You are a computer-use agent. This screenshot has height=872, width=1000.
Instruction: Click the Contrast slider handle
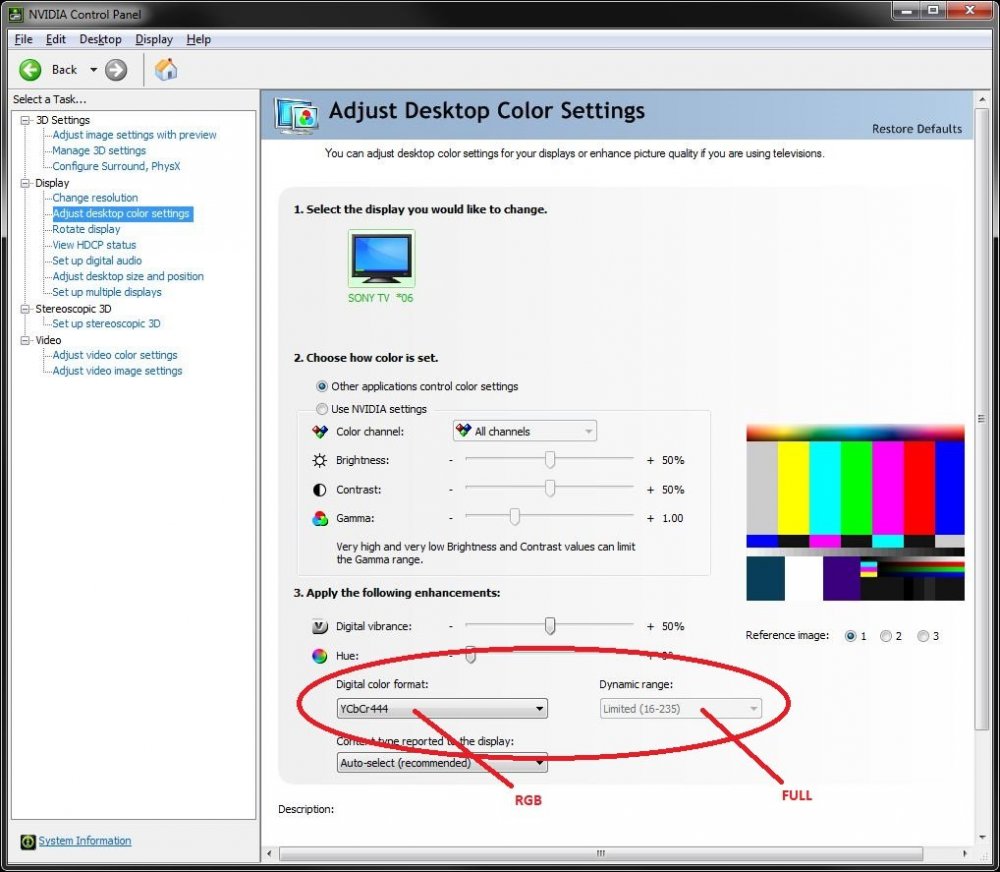point(550,489)
